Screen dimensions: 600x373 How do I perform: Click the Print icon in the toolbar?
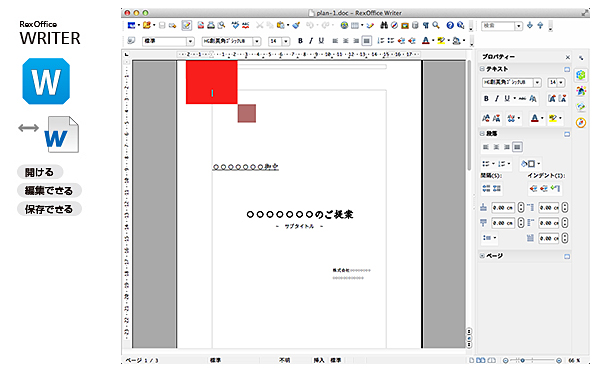click(x=211, y=25)
